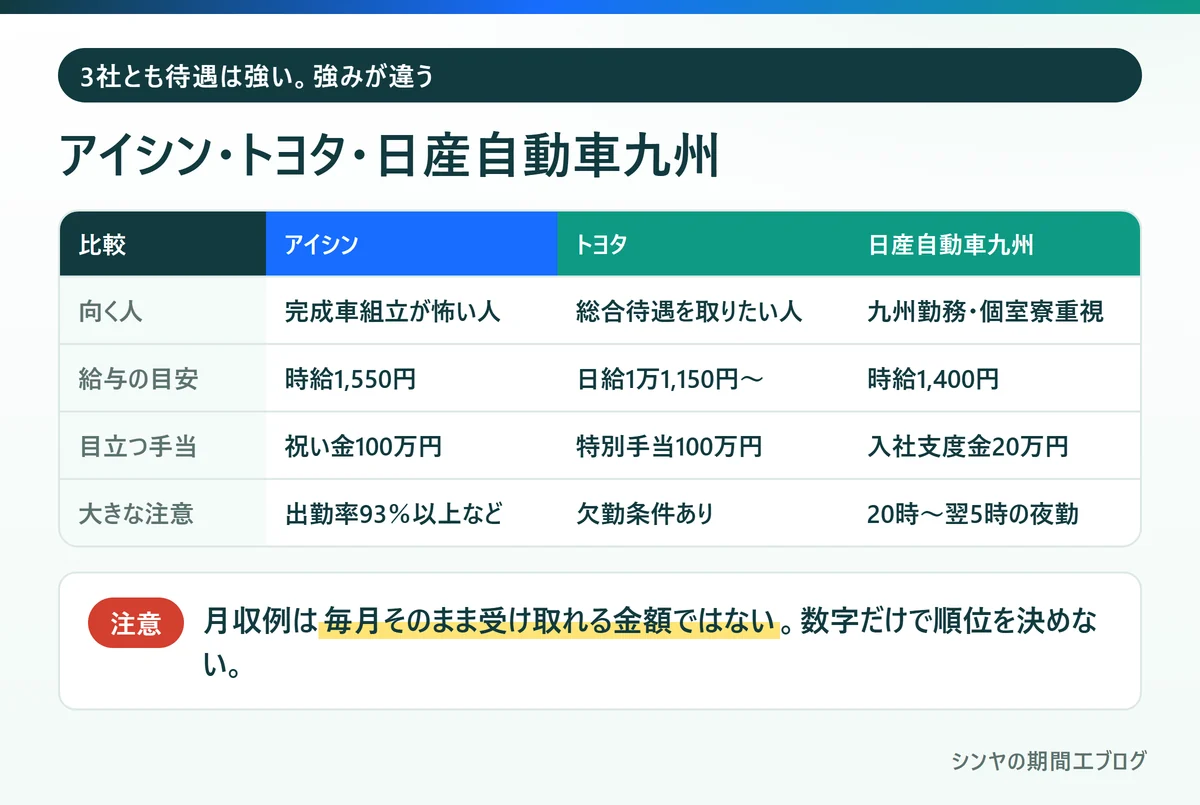
Task: Click the cell '入社支度金20万円'
Action: coord(995,446)
